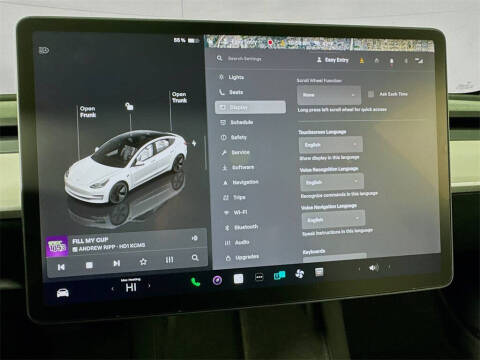Open the Keyboards dropdown
480x360 pixels.
(335, 256)
